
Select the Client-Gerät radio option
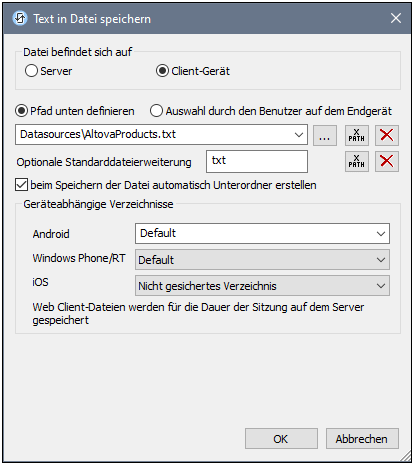tap(162, 71)
